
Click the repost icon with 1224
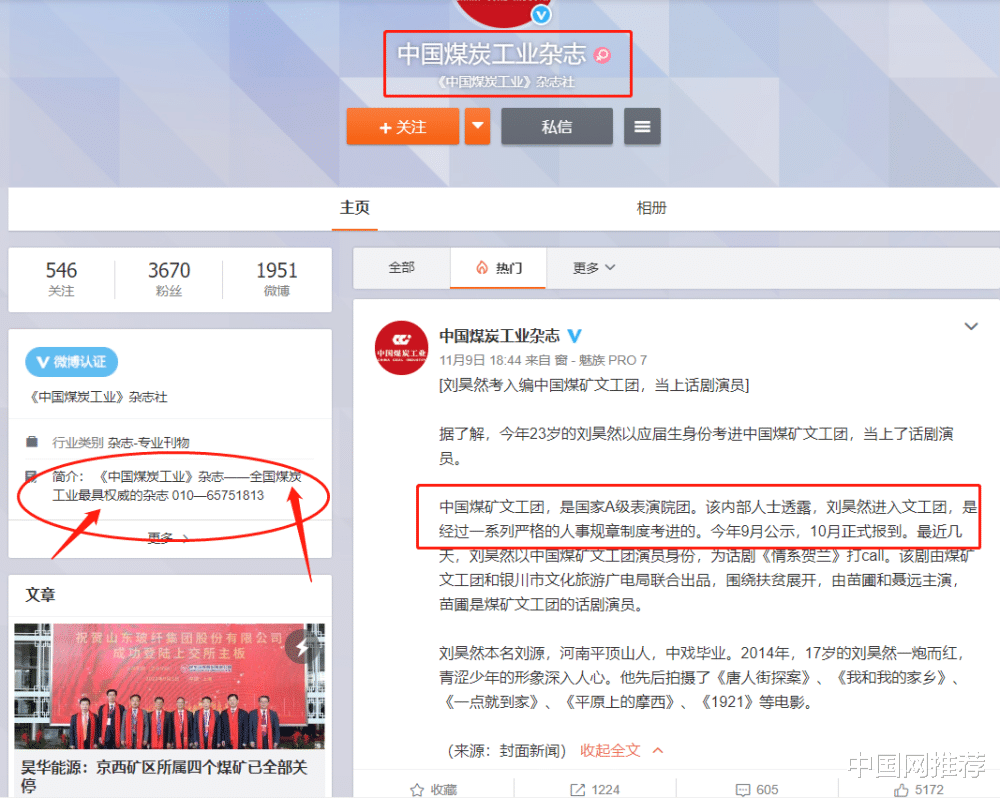[x=577, y=790]
